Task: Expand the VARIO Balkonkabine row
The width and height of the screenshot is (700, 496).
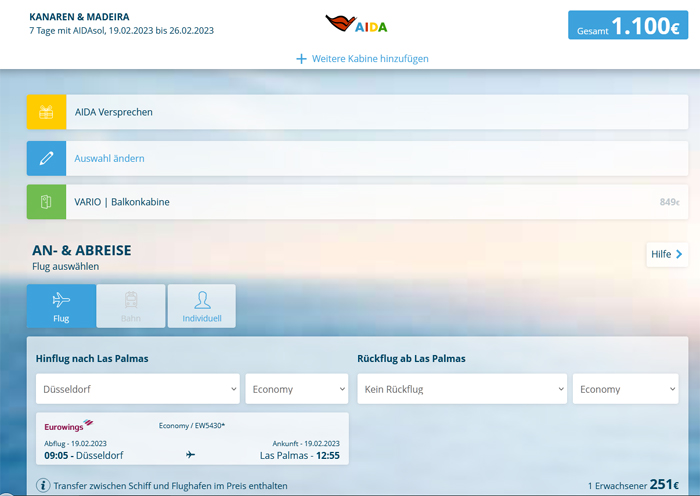Action: click(x=357, y=202)
